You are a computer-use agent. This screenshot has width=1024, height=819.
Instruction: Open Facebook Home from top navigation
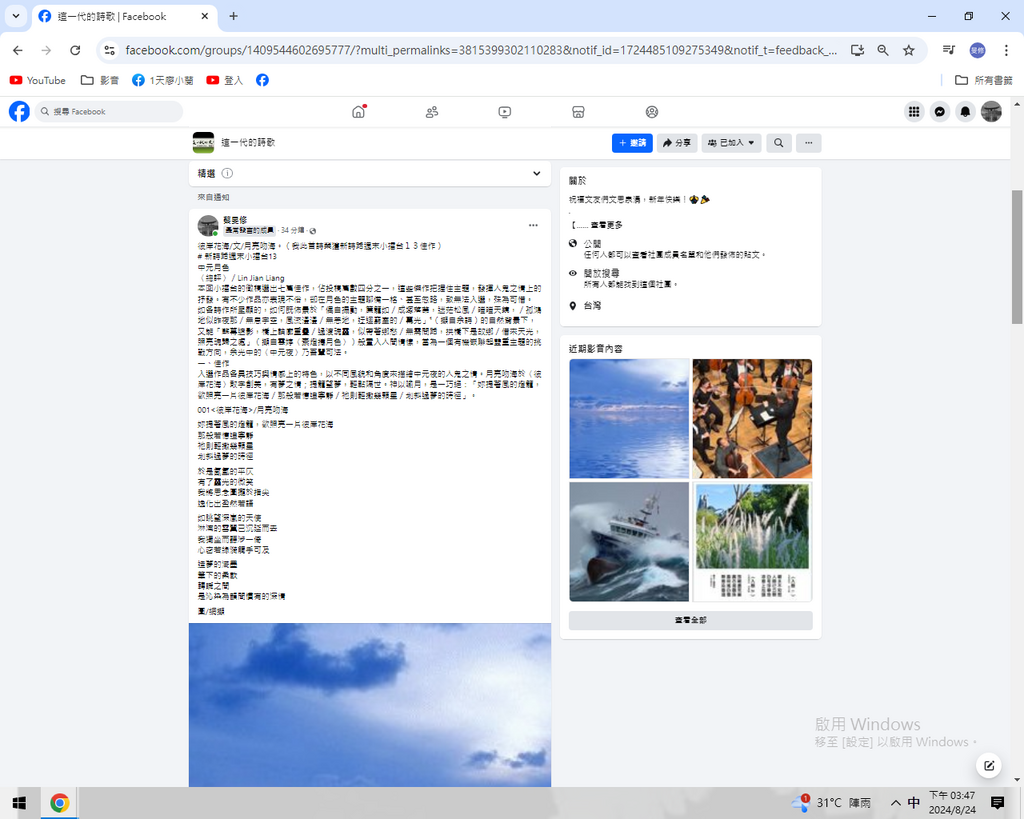click(358, 112)
